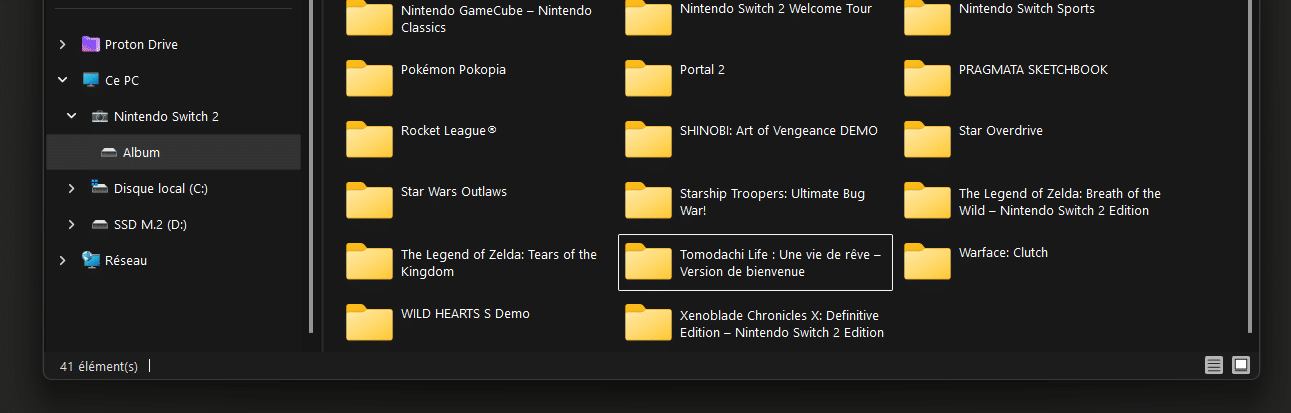Select the Warface: Clutch folder icon

point(927,261)
